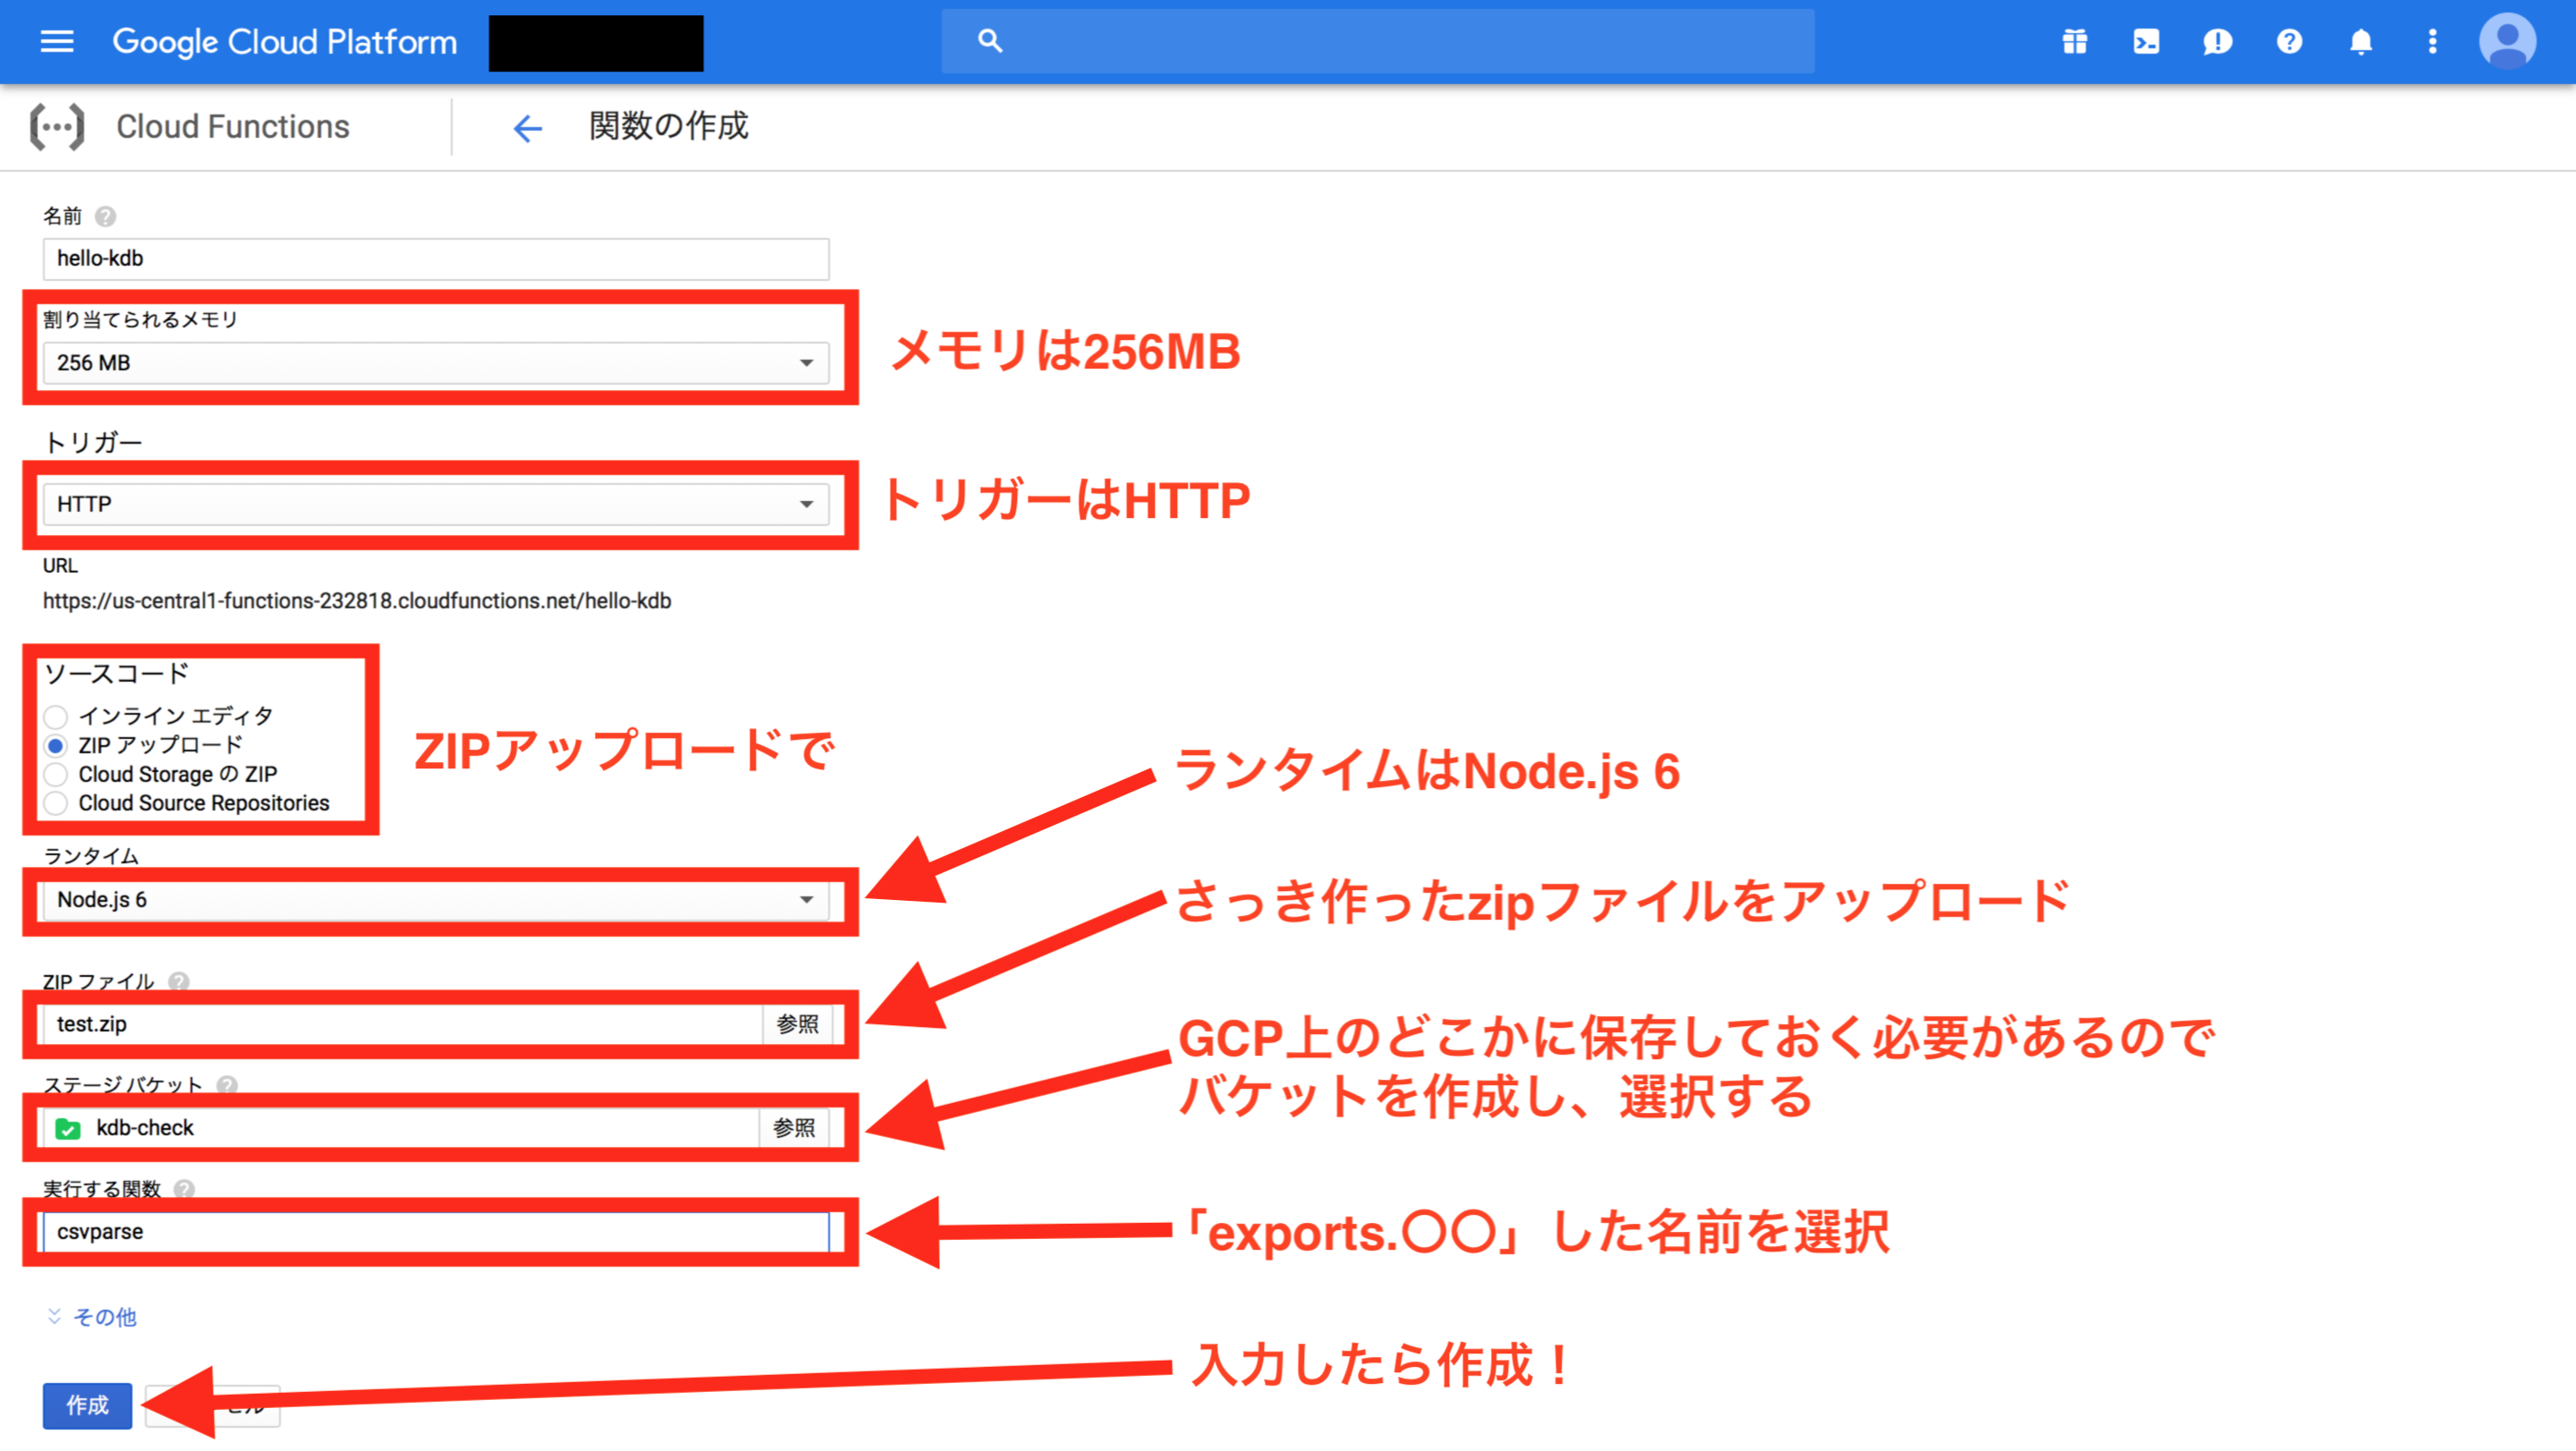
Task: Choose Cloud Source Repositories as source
Action: 57,802
